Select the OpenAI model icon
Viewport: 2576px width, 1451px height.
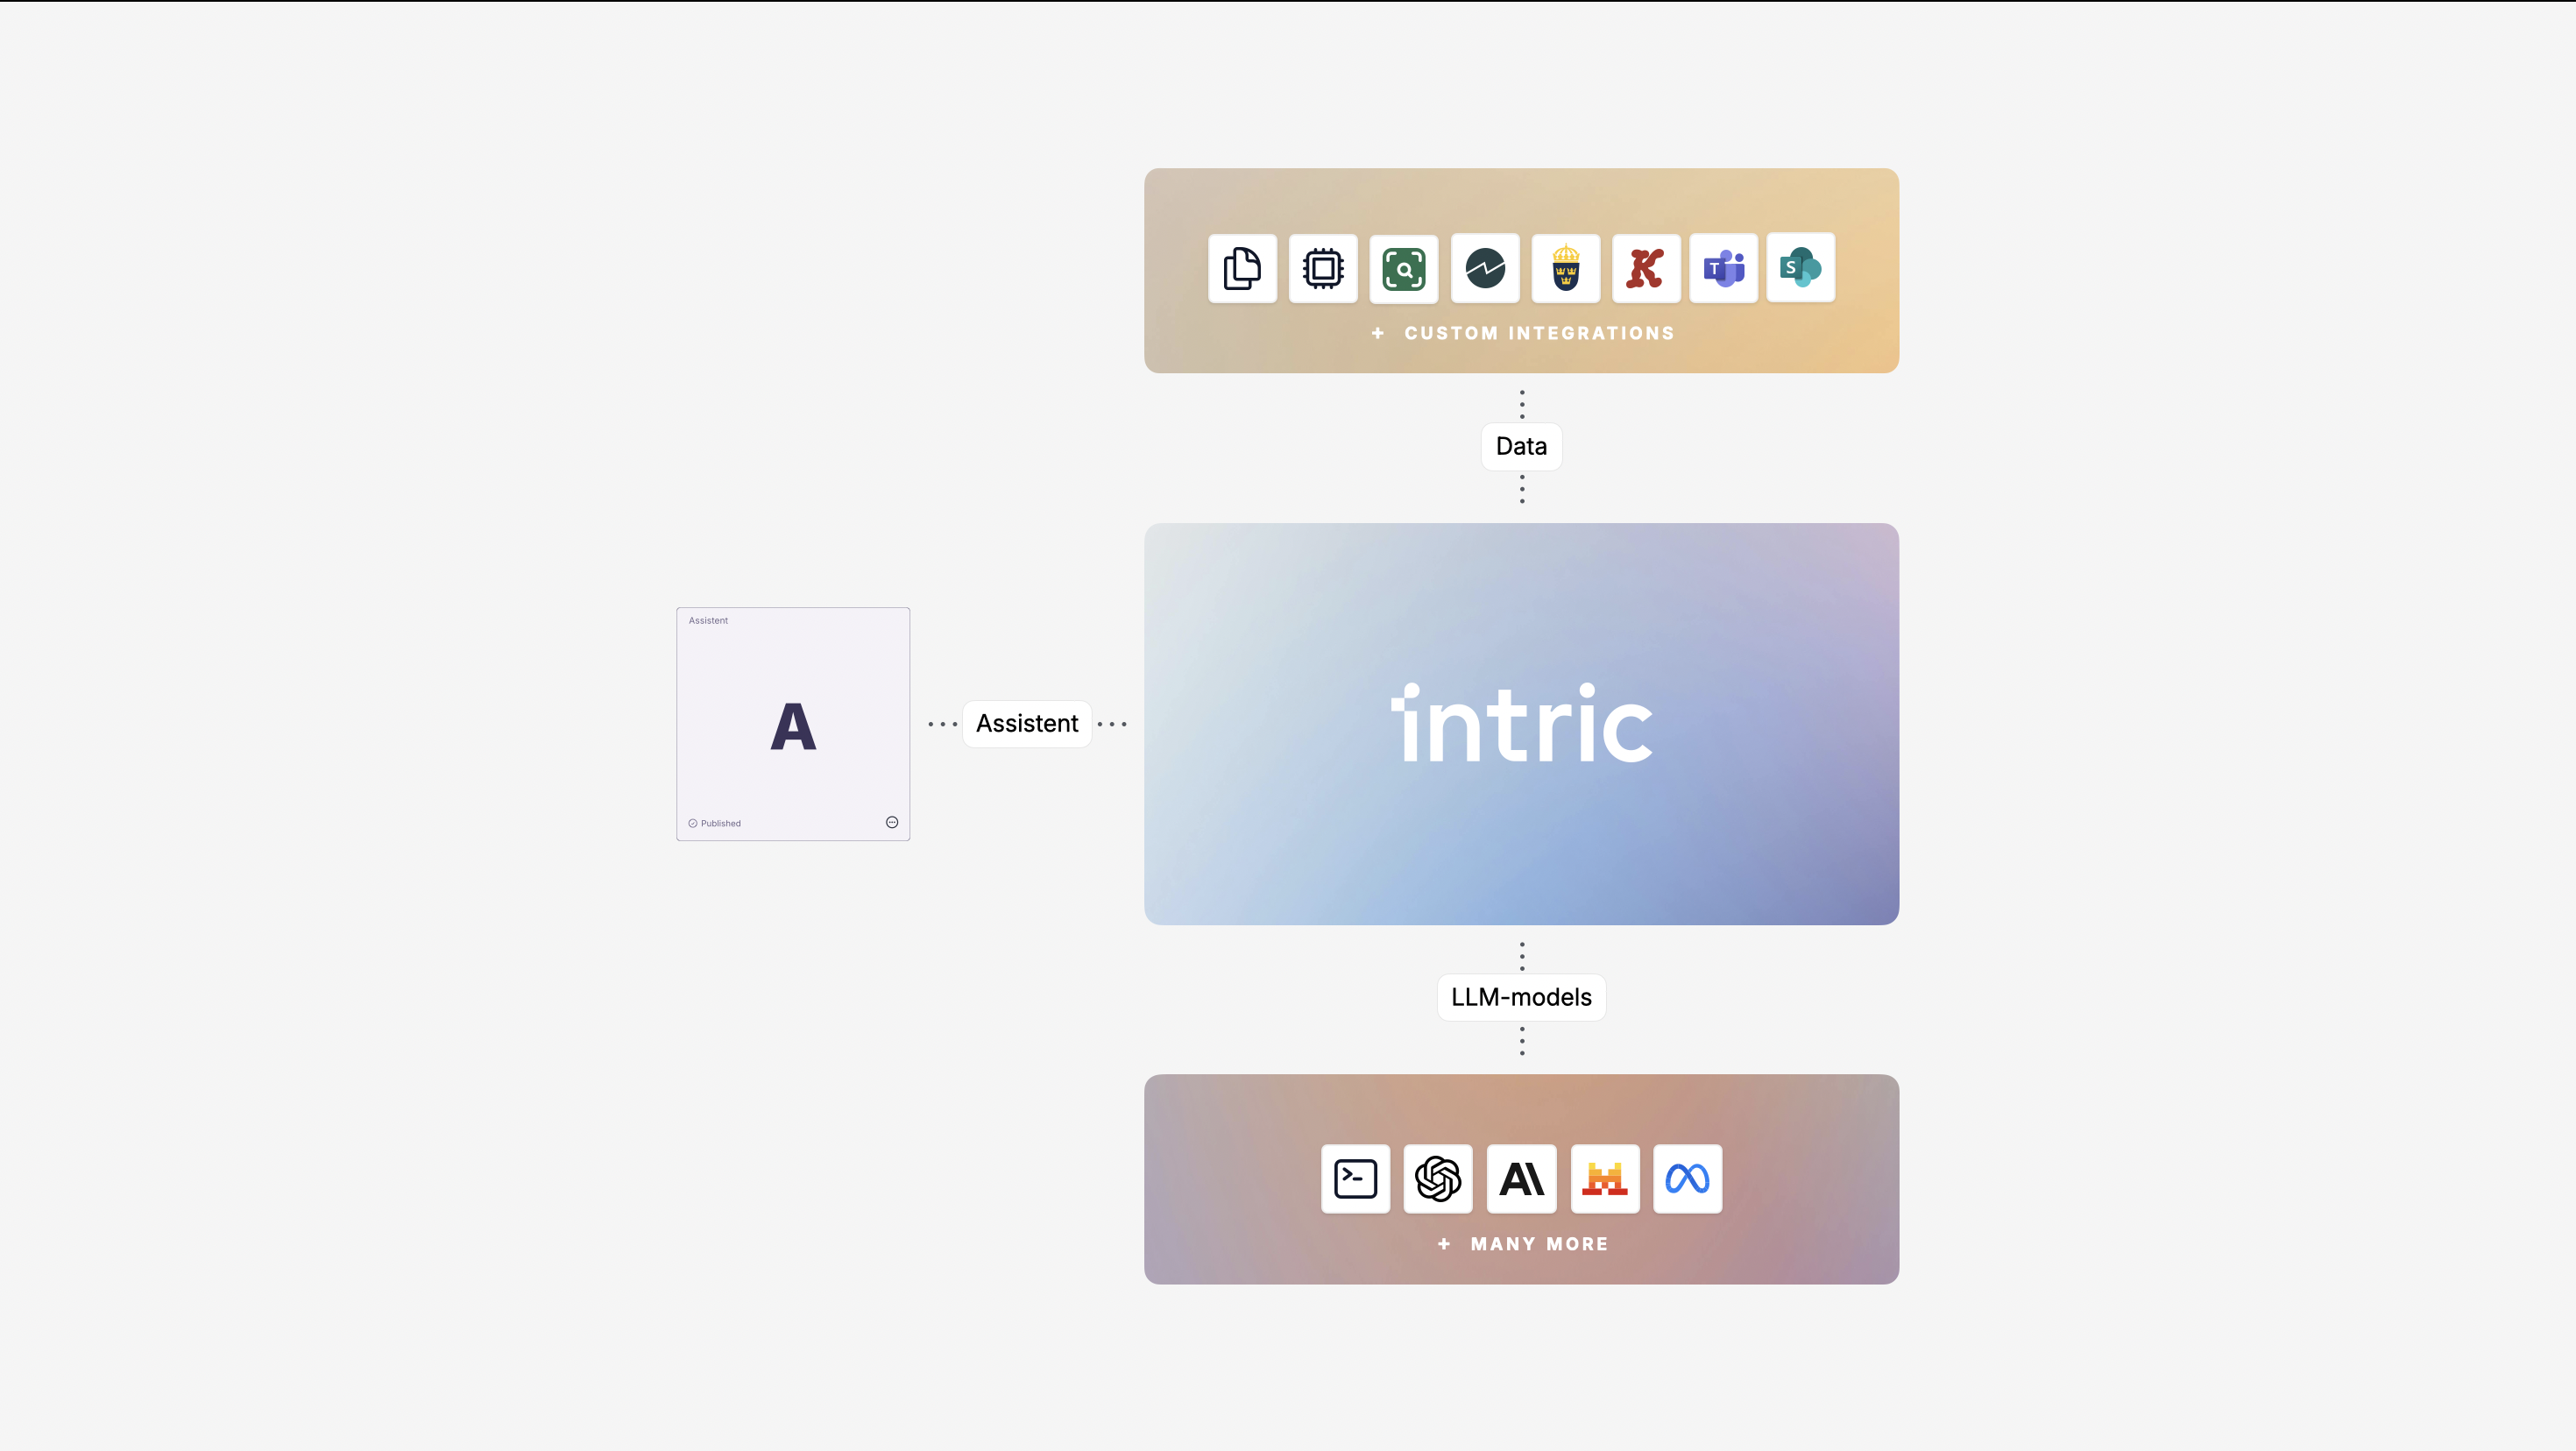(x=1438, y=1179)
